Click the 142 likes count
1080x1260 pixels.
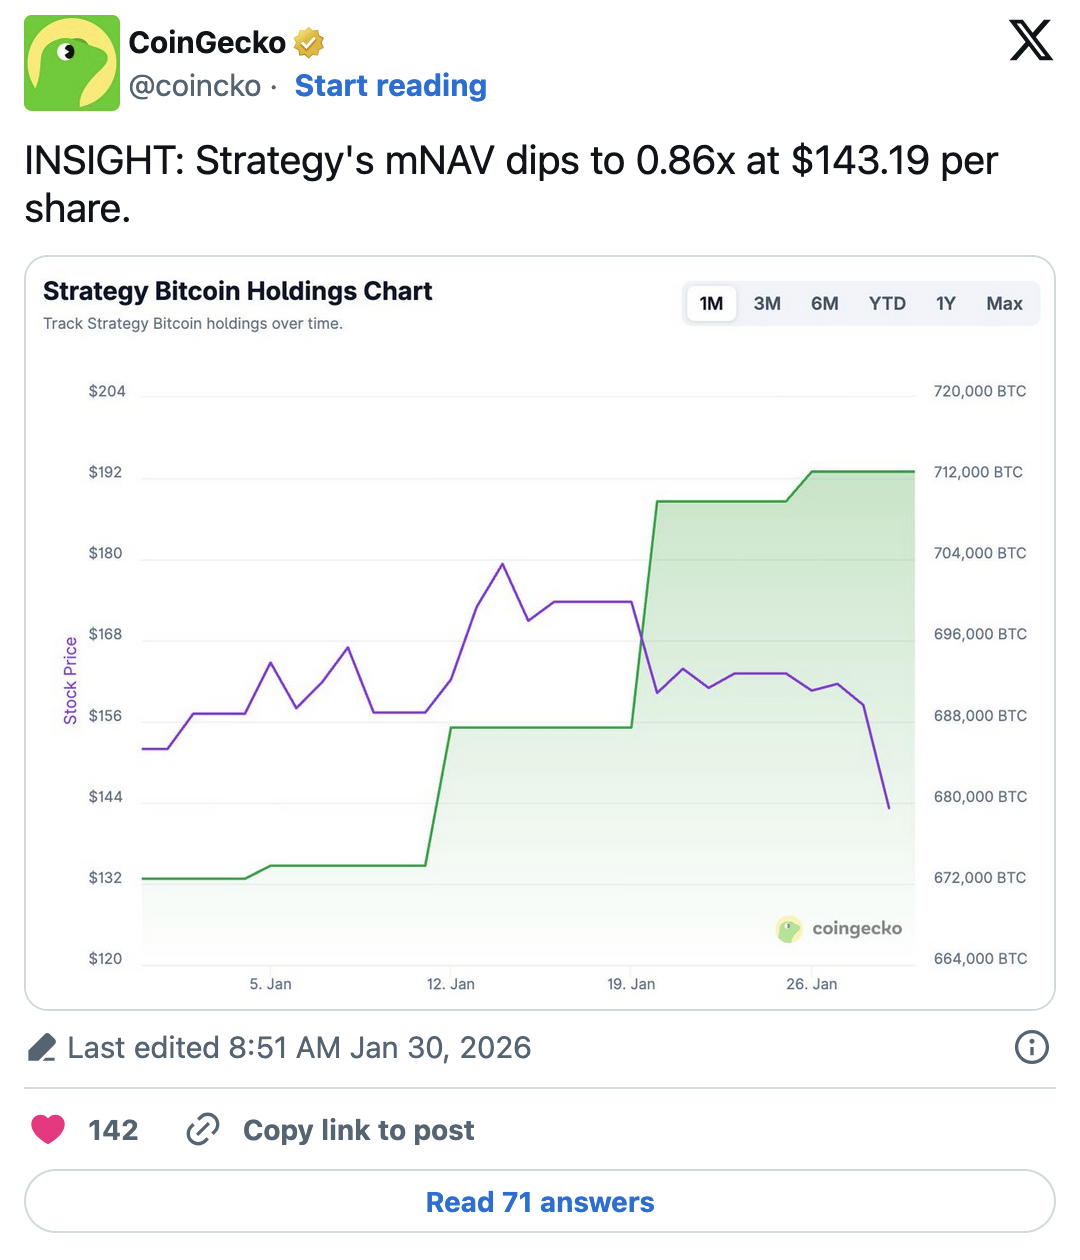tap(113, 1129)
